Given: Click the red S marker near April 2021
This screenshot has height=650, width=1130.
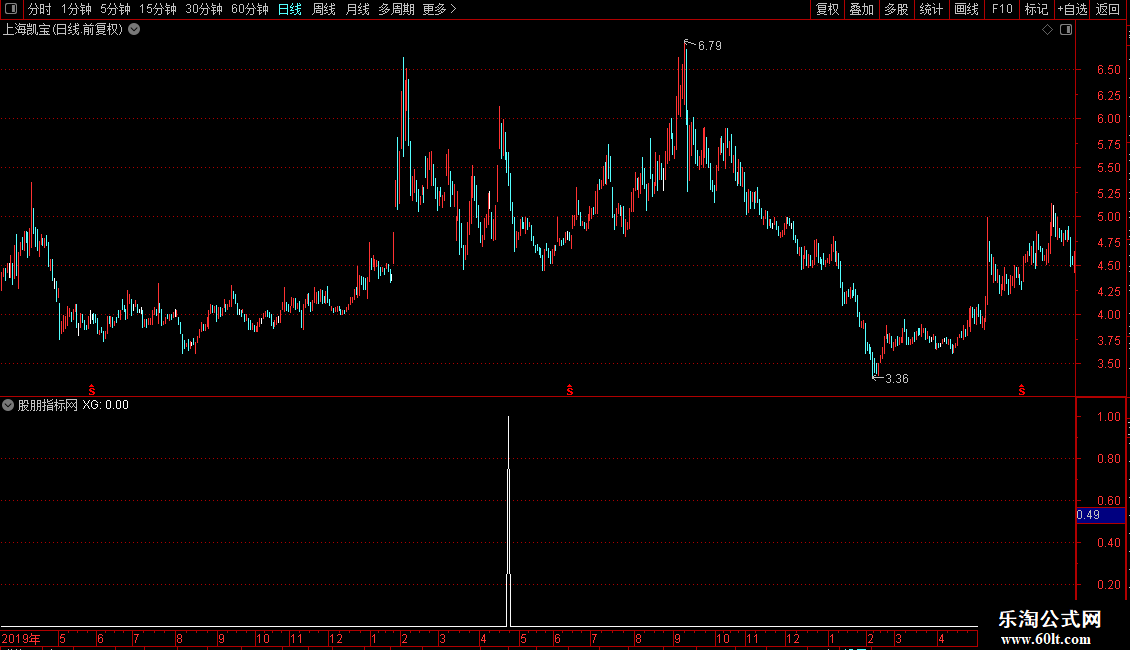Looking at the screenshot, I should [1022, 390].
